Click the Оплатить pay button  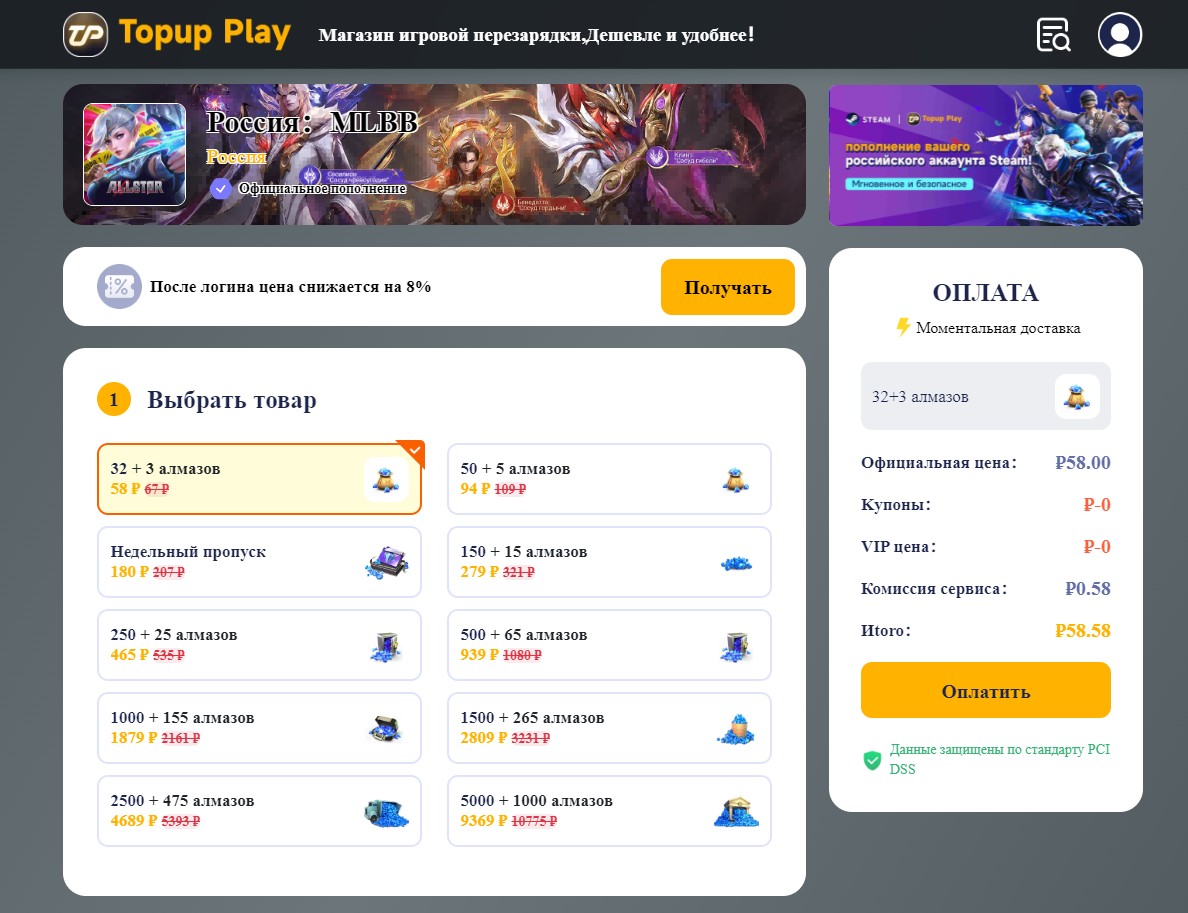(x=986, y=690)
